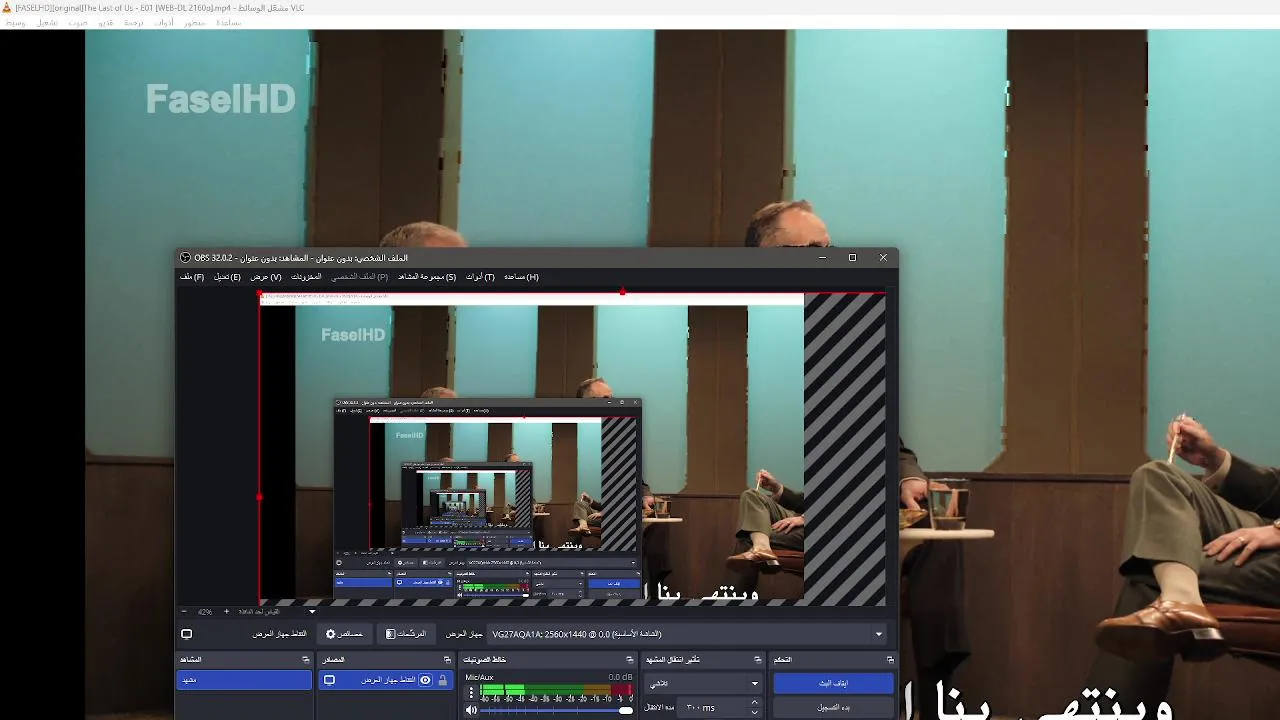Viewport: 1280px width, 720px height.
Task: Select the scene item in the Scenes list
Action: click(x=245, y=680)
